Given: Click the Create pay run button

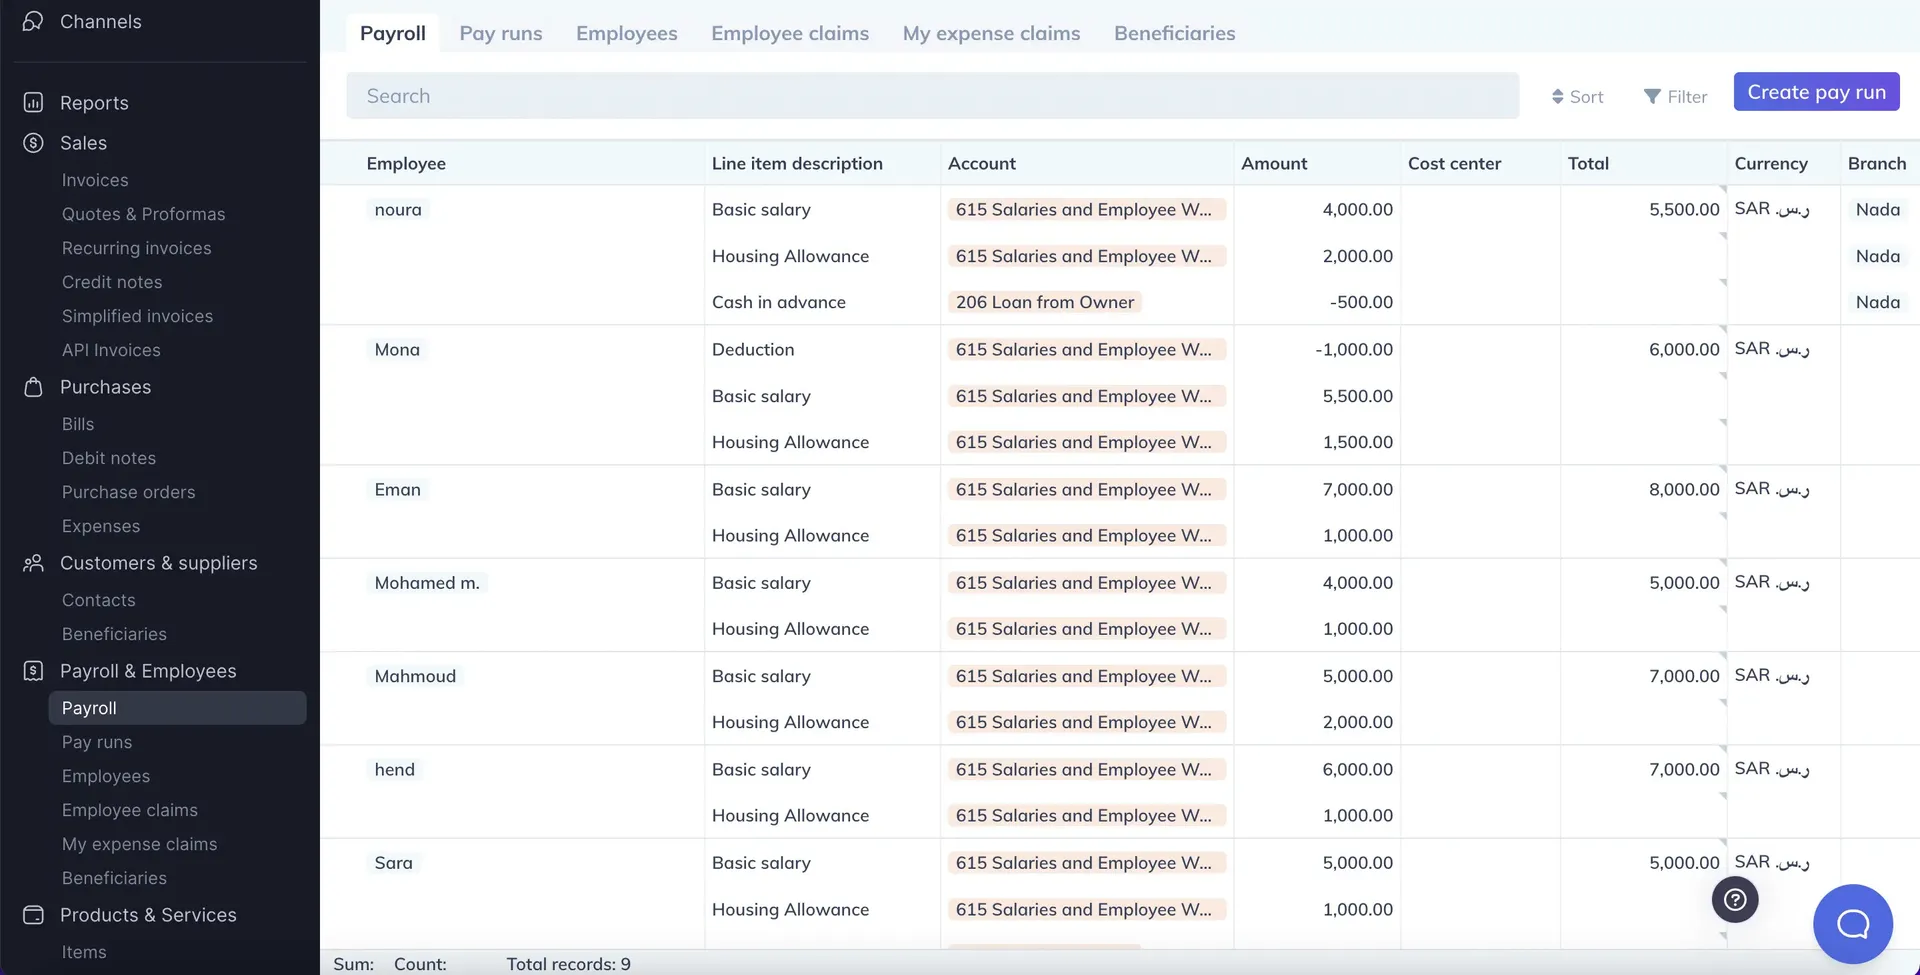Looking at the screenshot, I should click(1816, 91).
